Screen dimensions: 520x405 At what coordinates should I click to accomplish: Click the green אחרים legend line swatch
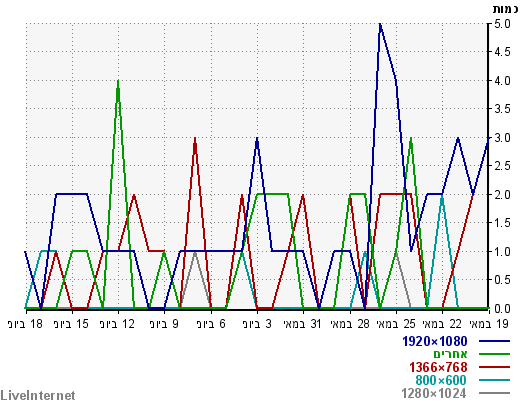coord(495,354)
